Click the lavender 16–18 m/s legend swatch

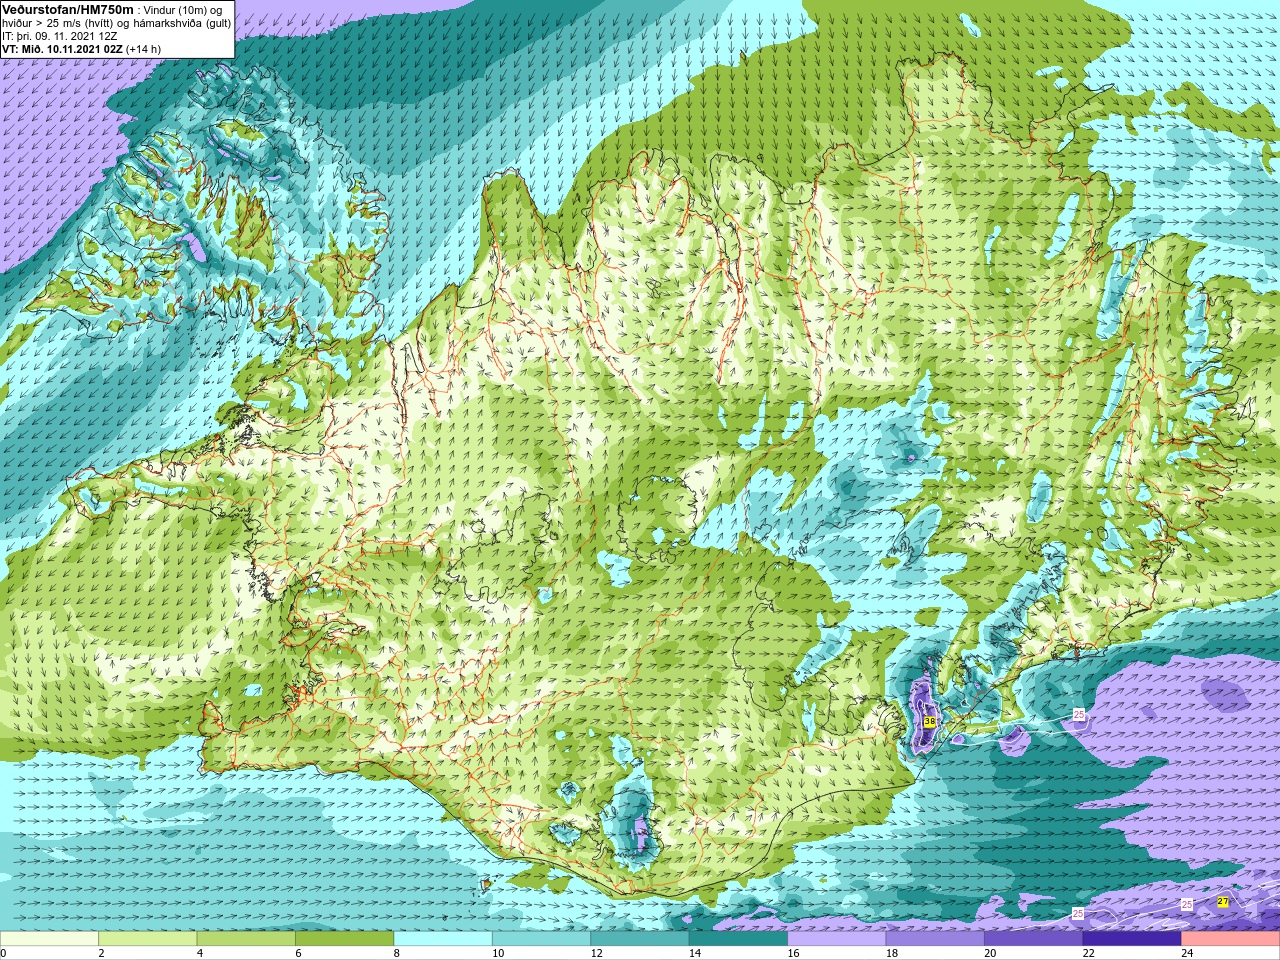coord(837,939)
